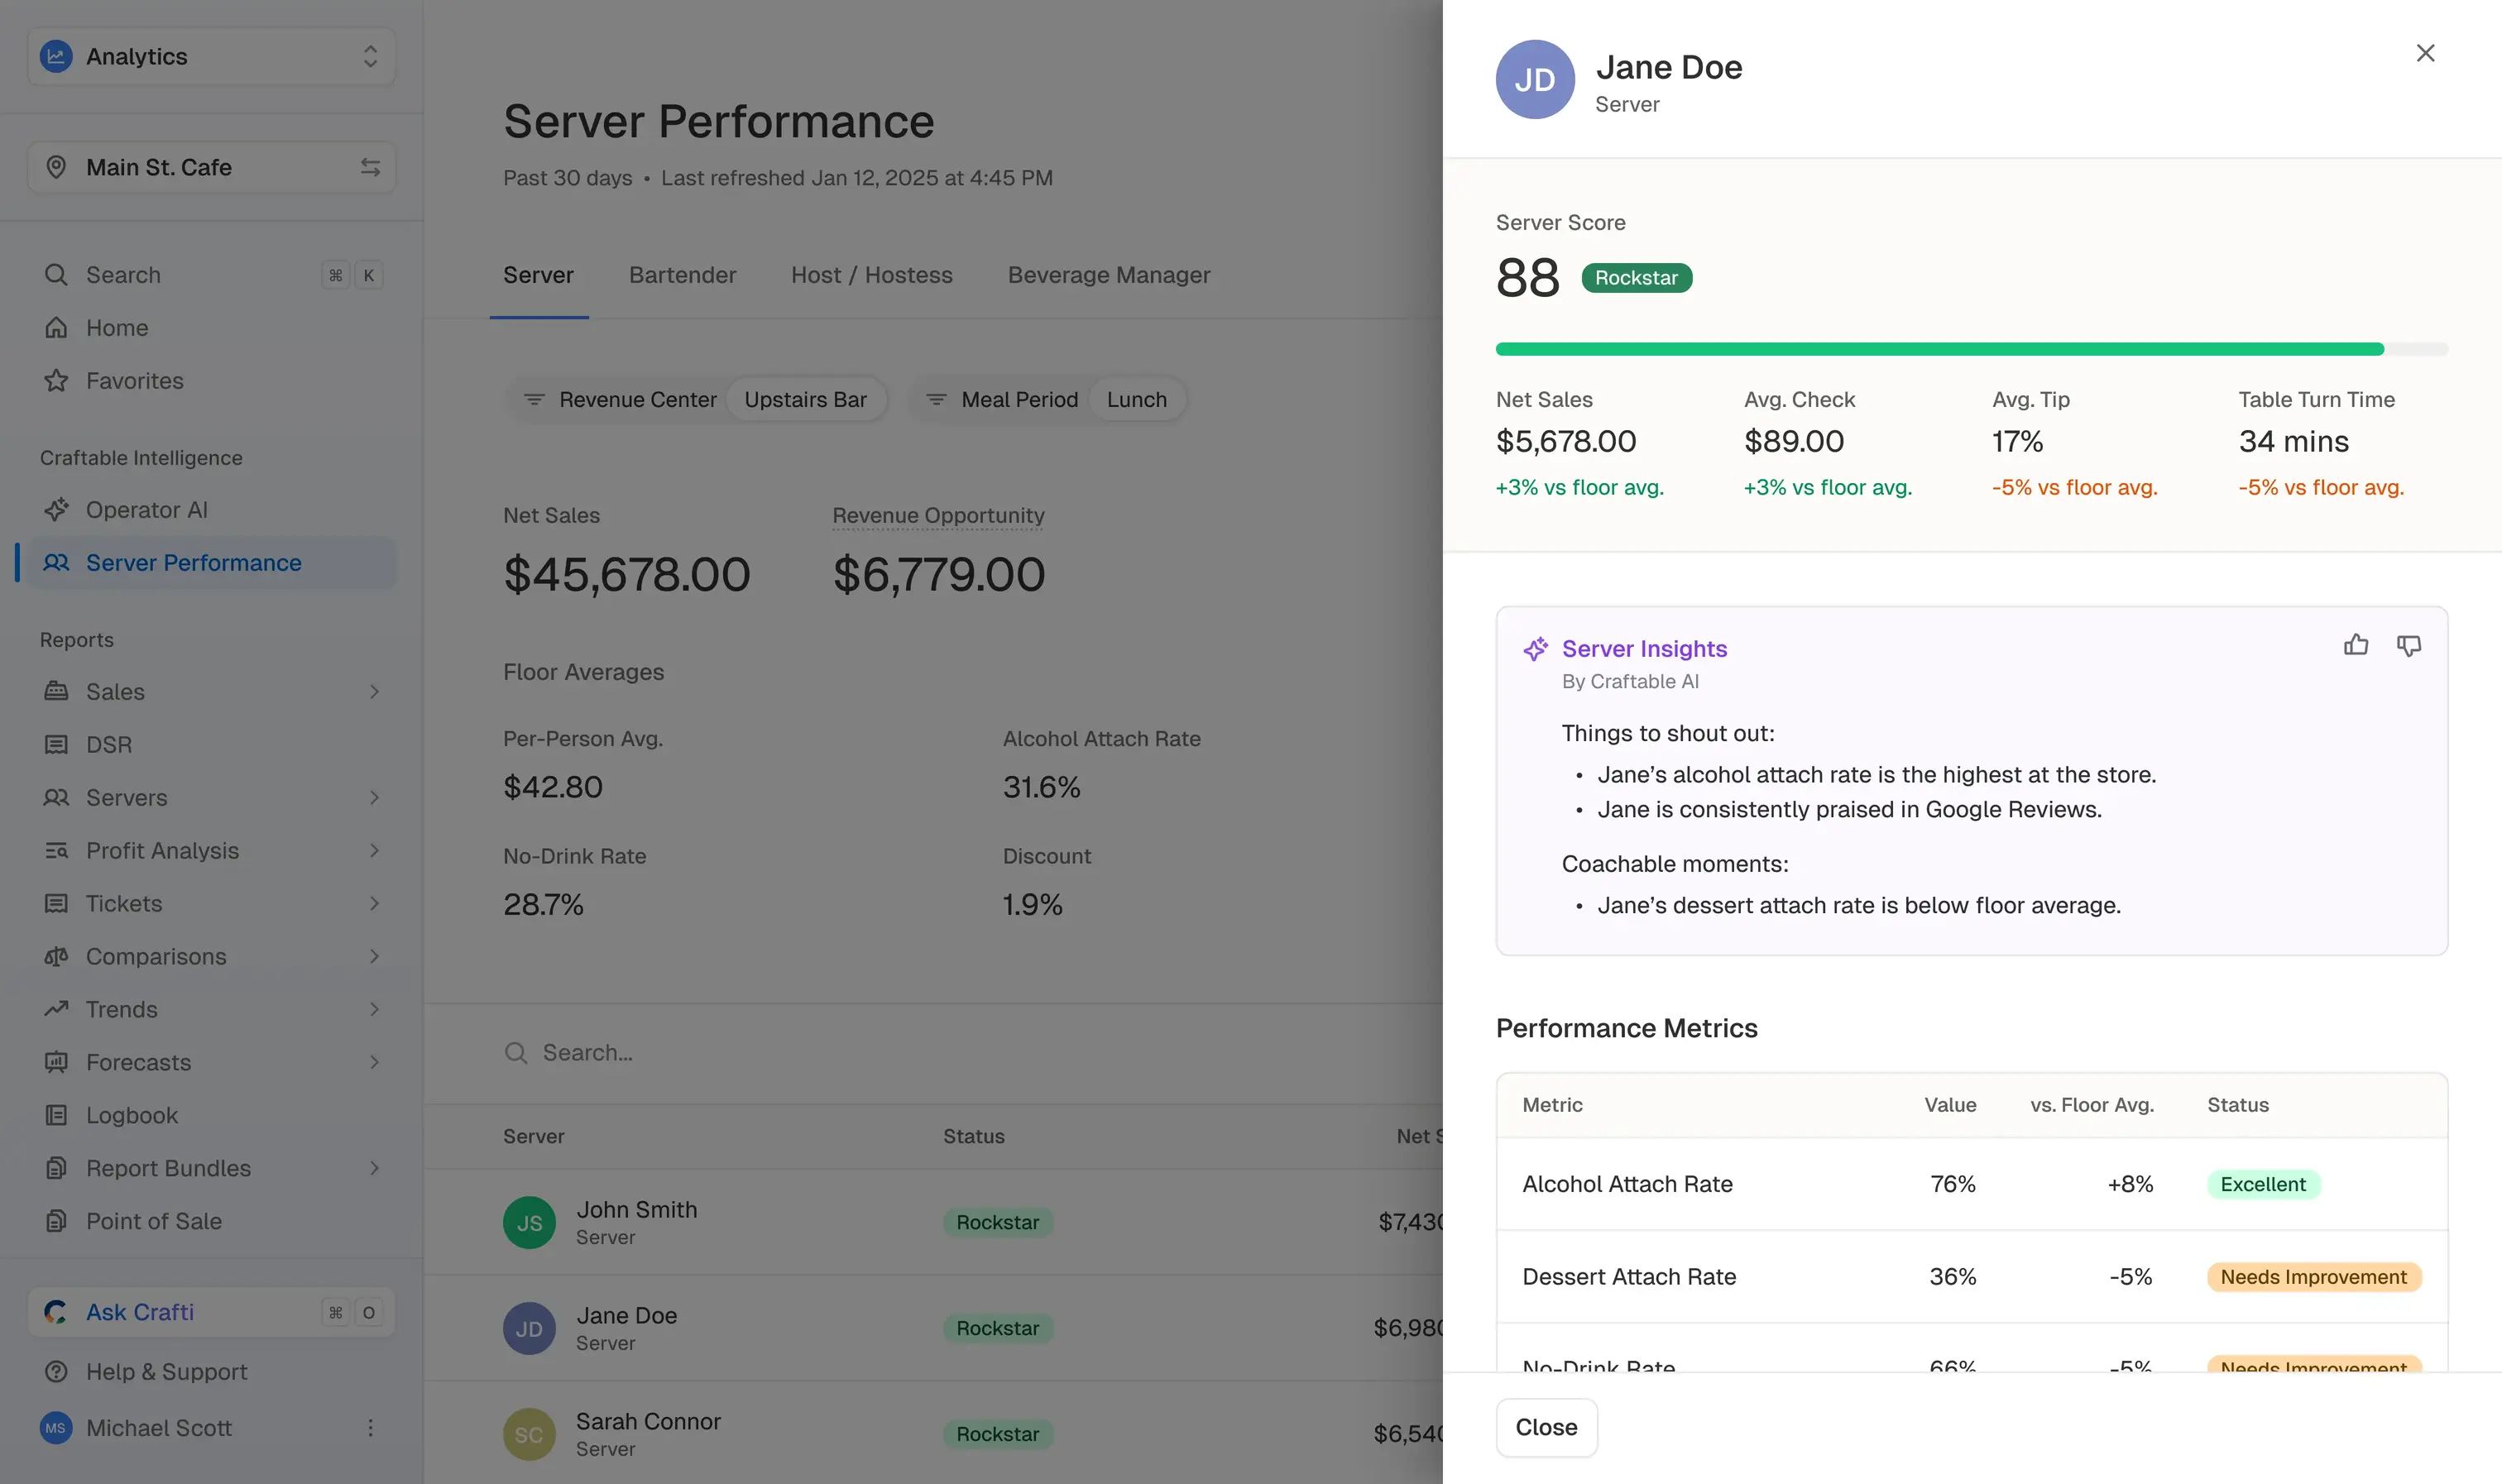This screenshot has width=2502, height=1484.
Task: Click the DSR report icon
Action: pos(56,745)
